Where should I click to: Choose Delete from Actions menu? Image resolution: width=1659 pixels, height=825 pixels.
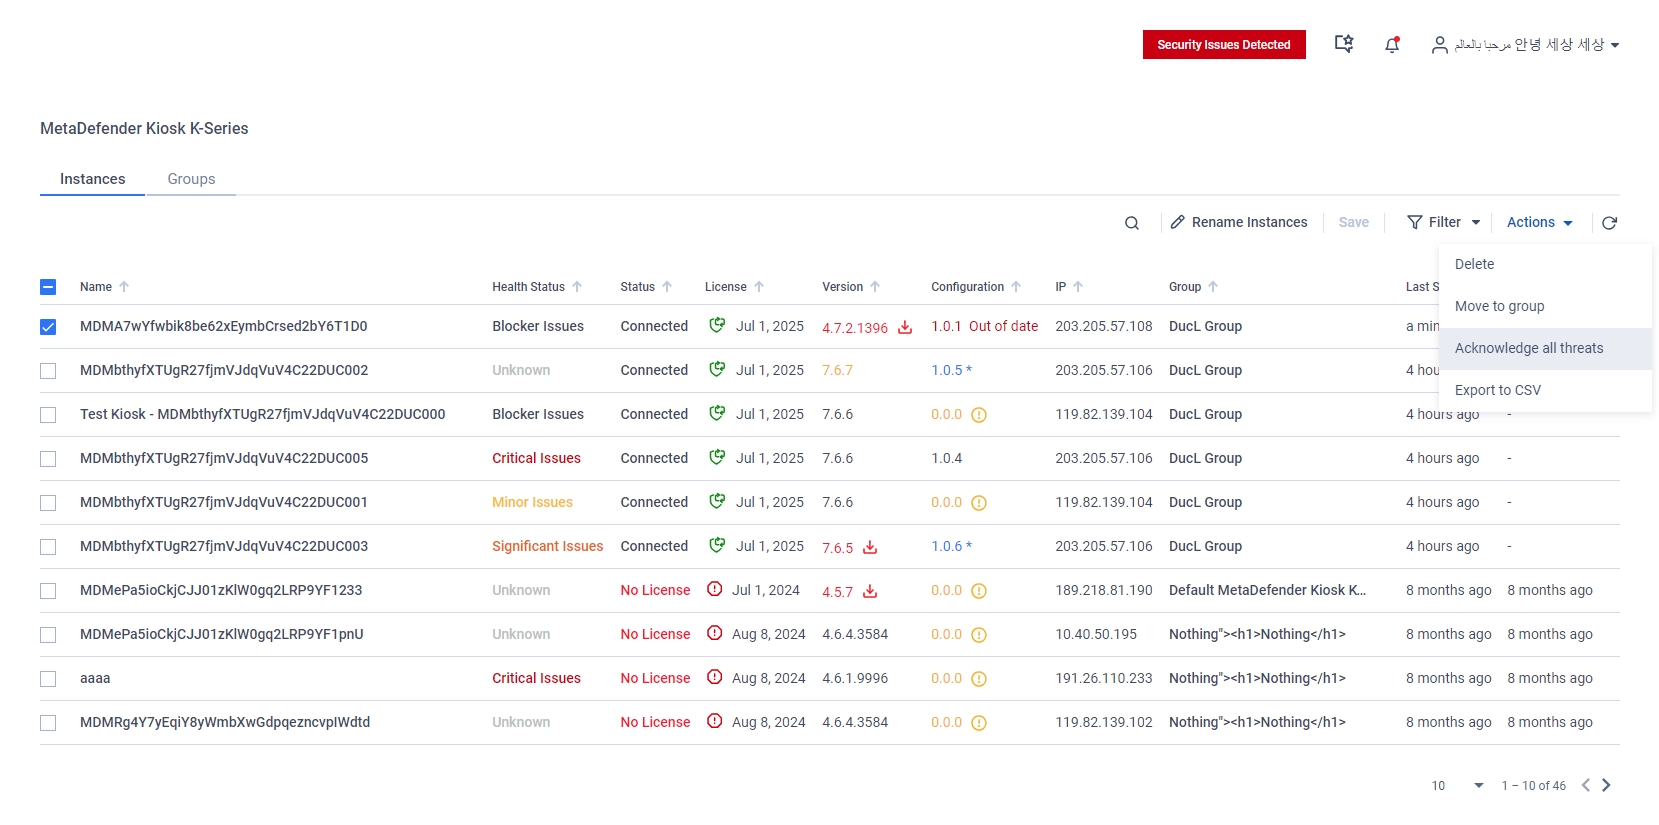(x=1545, y=264)
